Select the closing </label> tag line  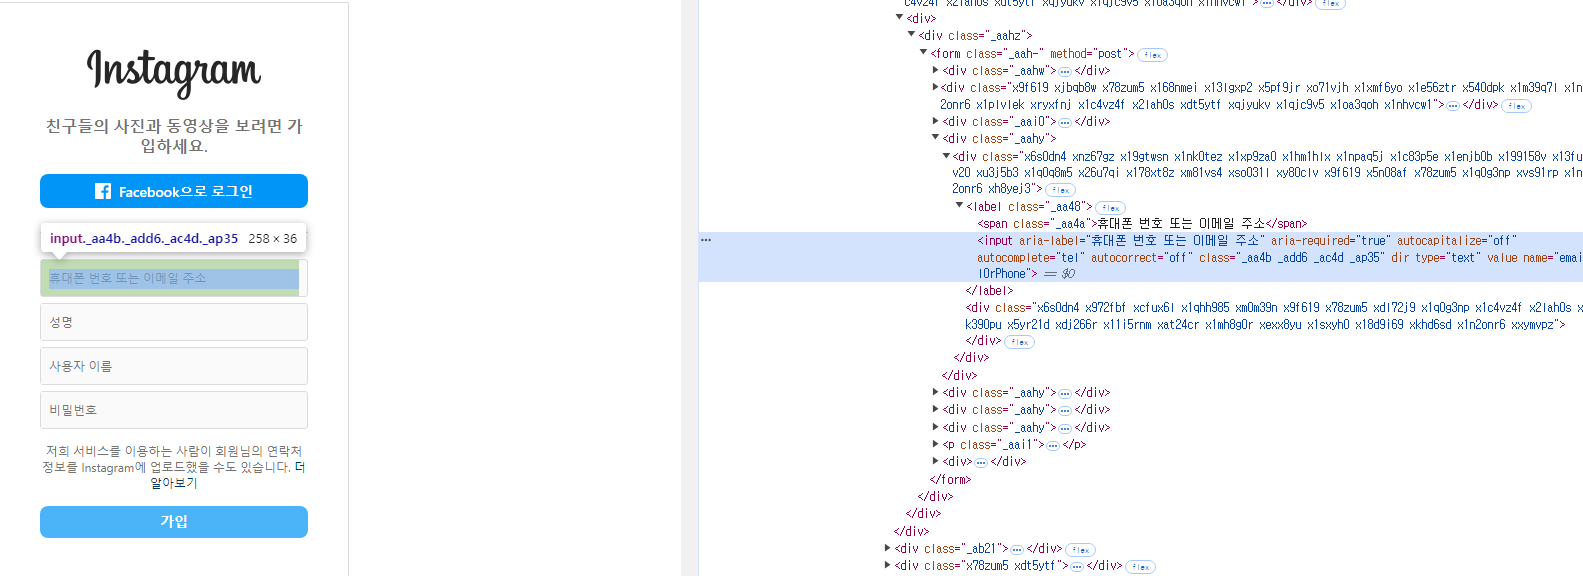pos(989,290)
